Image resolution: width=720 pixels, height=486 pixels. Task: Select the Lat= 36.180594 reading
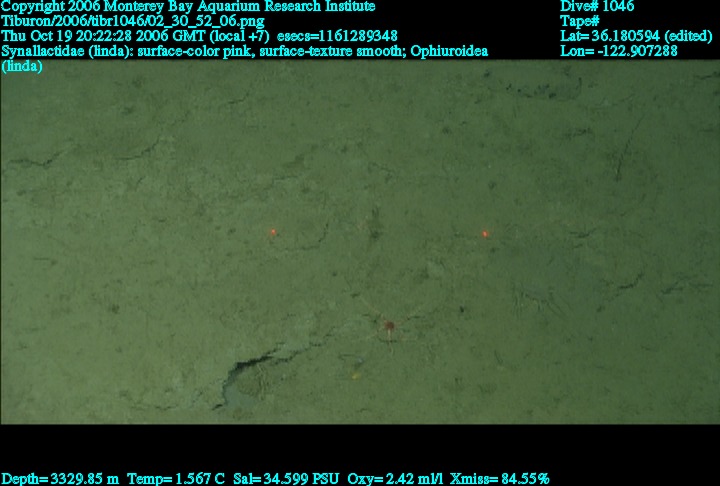point(635,36)
